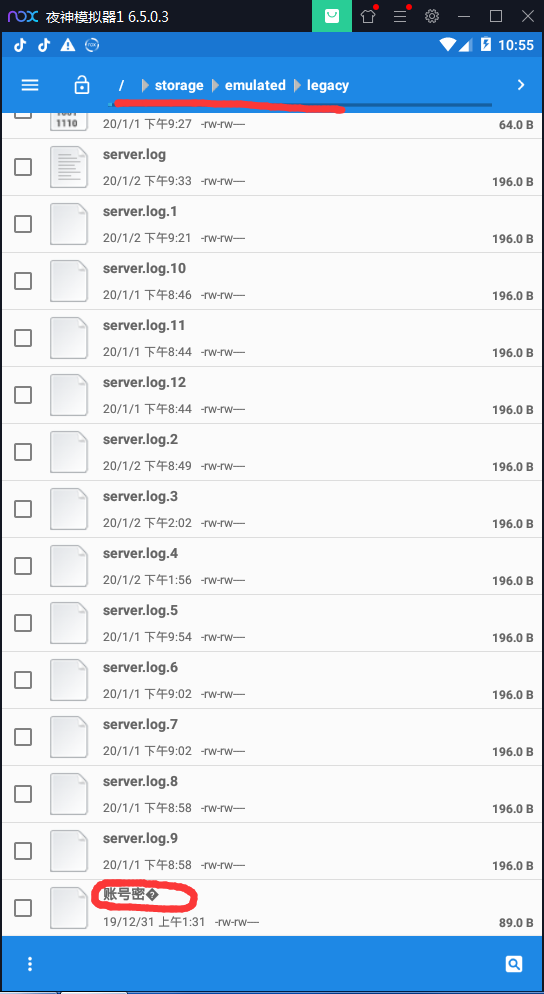Image resolution: width=544 pixels, height=994 pixels.
Task: Tick the checkbox beside server.log.9
Action: point(23,851)
